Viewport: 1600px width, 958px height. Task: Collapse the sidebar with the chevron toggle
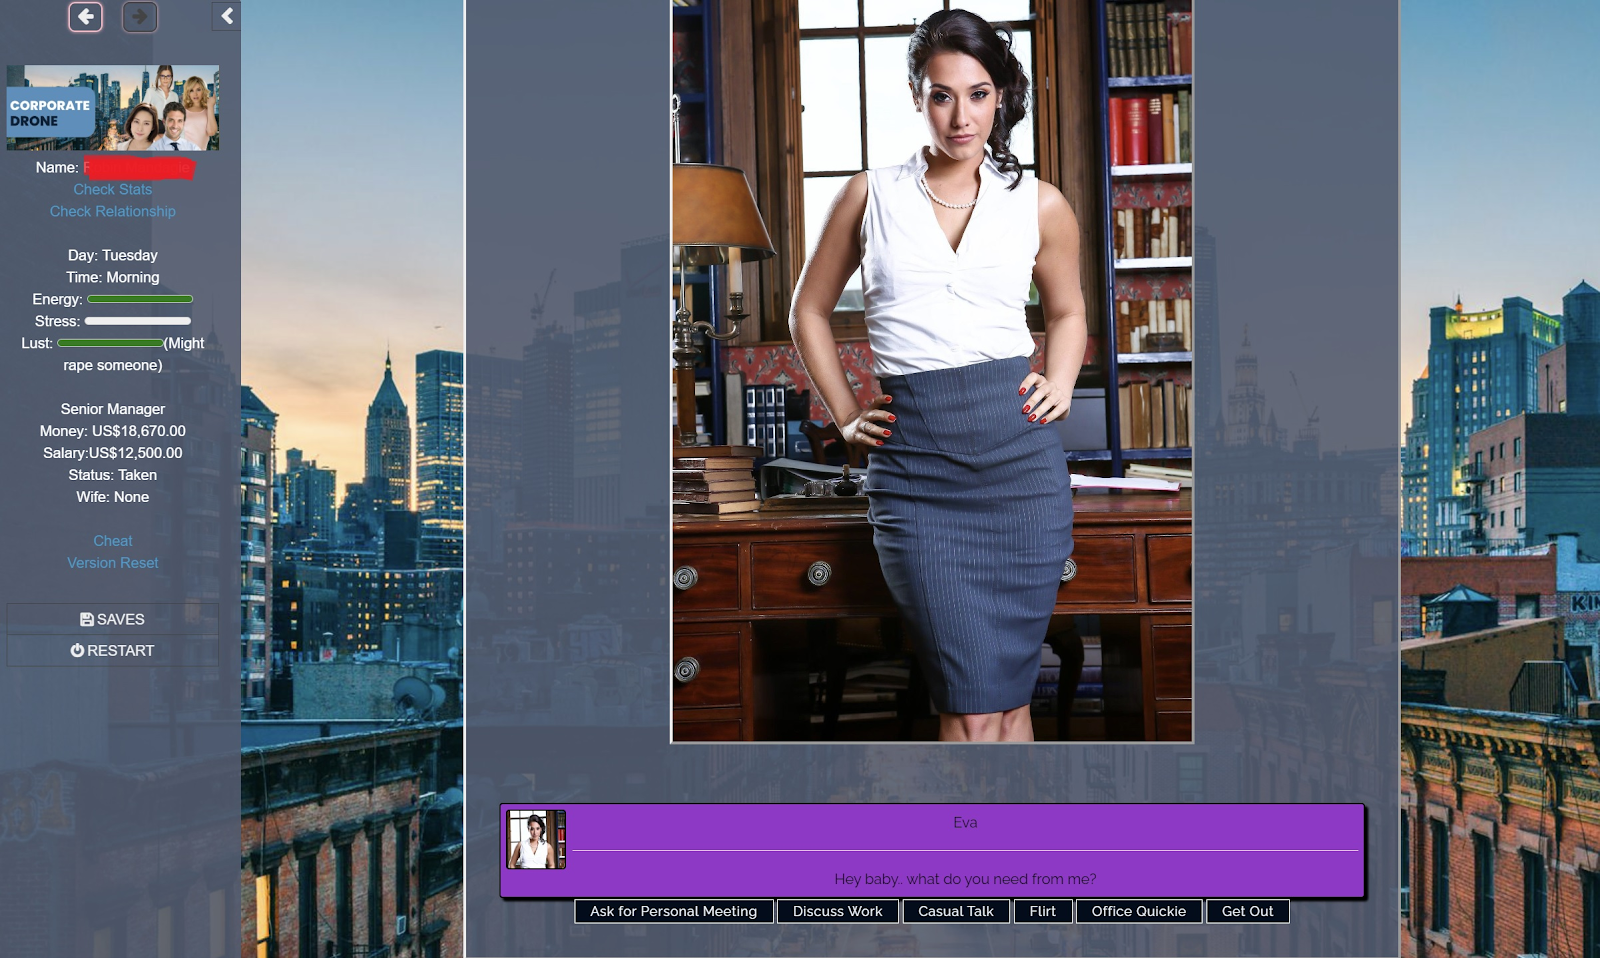pos(227,16)
